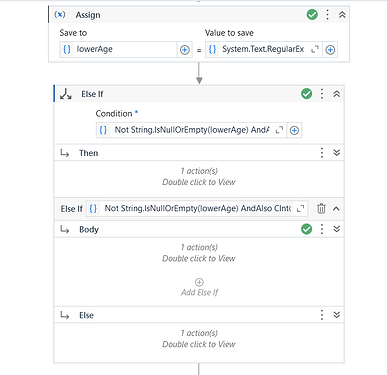Open the Assign activity three-dot menu
387x375 pixels.
pyautogui.click(x=328, y=15)
